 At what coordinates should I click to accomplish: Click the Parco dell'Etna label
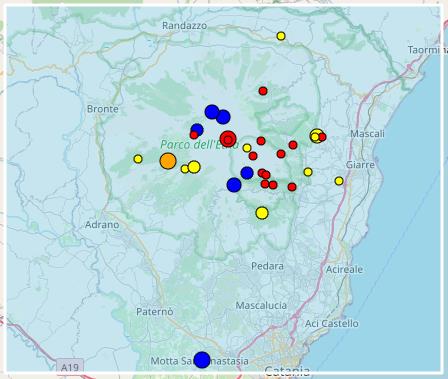coord(199,145)
